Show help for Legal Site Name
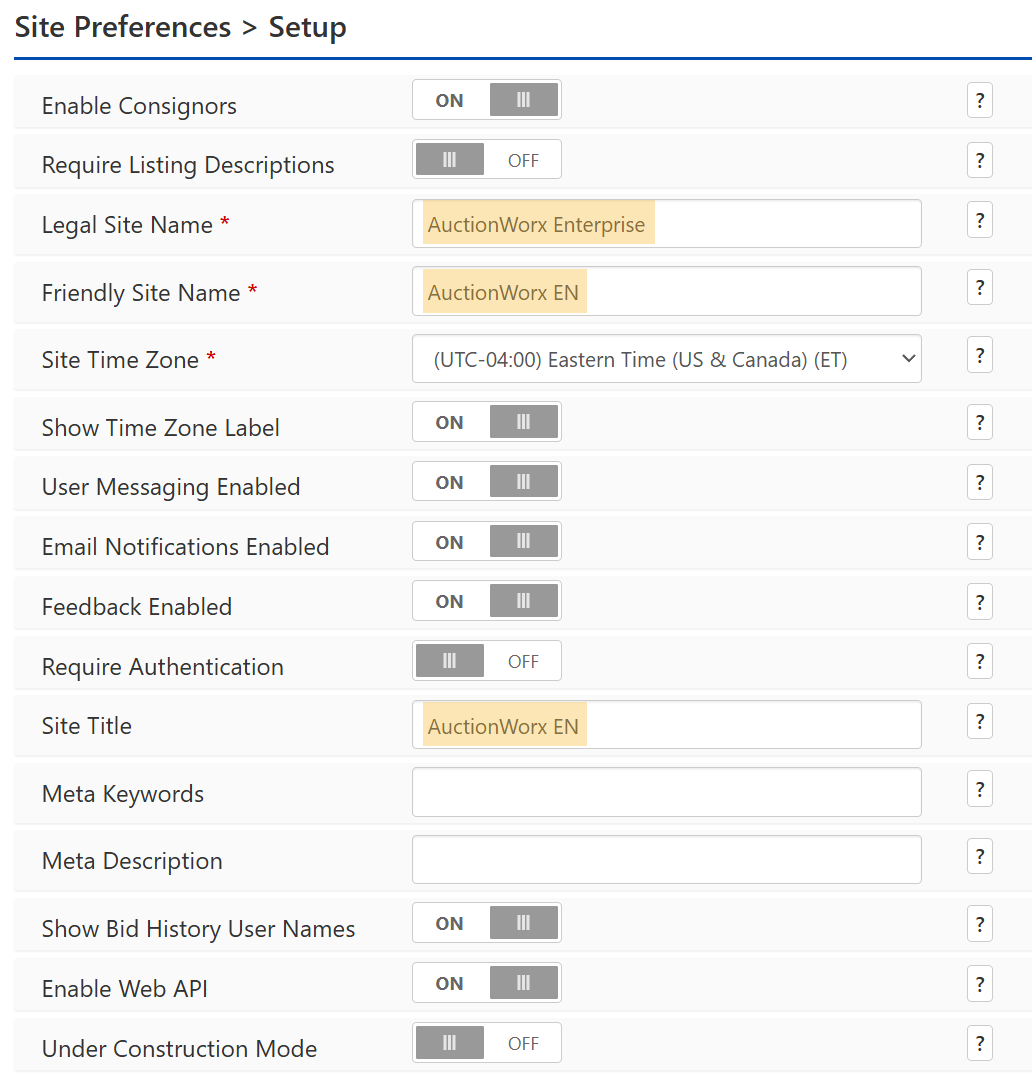1032x1088 pixels. (x=979, y=221)
